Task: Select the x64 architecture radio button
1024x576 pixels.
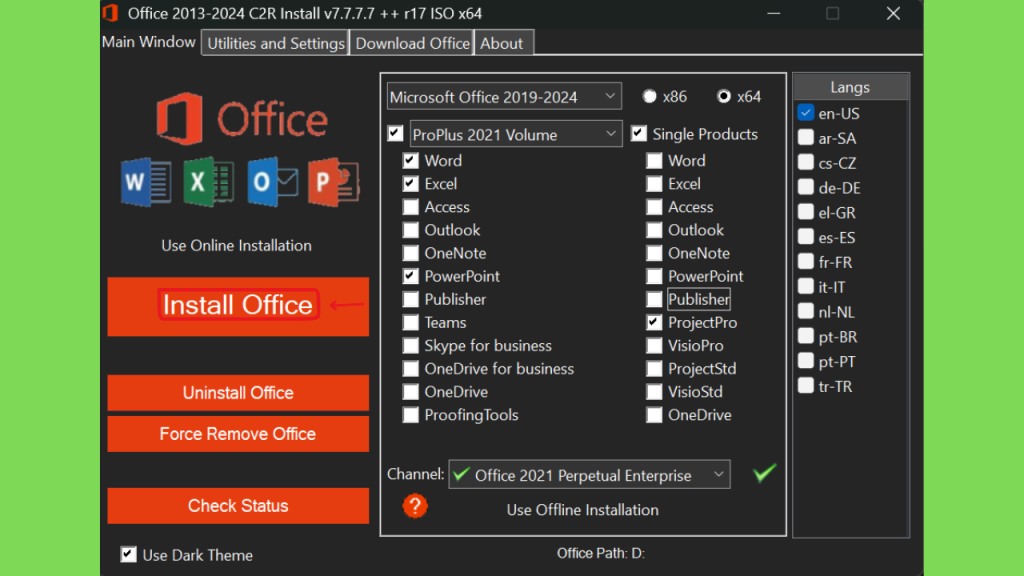Action: (724, 97)
